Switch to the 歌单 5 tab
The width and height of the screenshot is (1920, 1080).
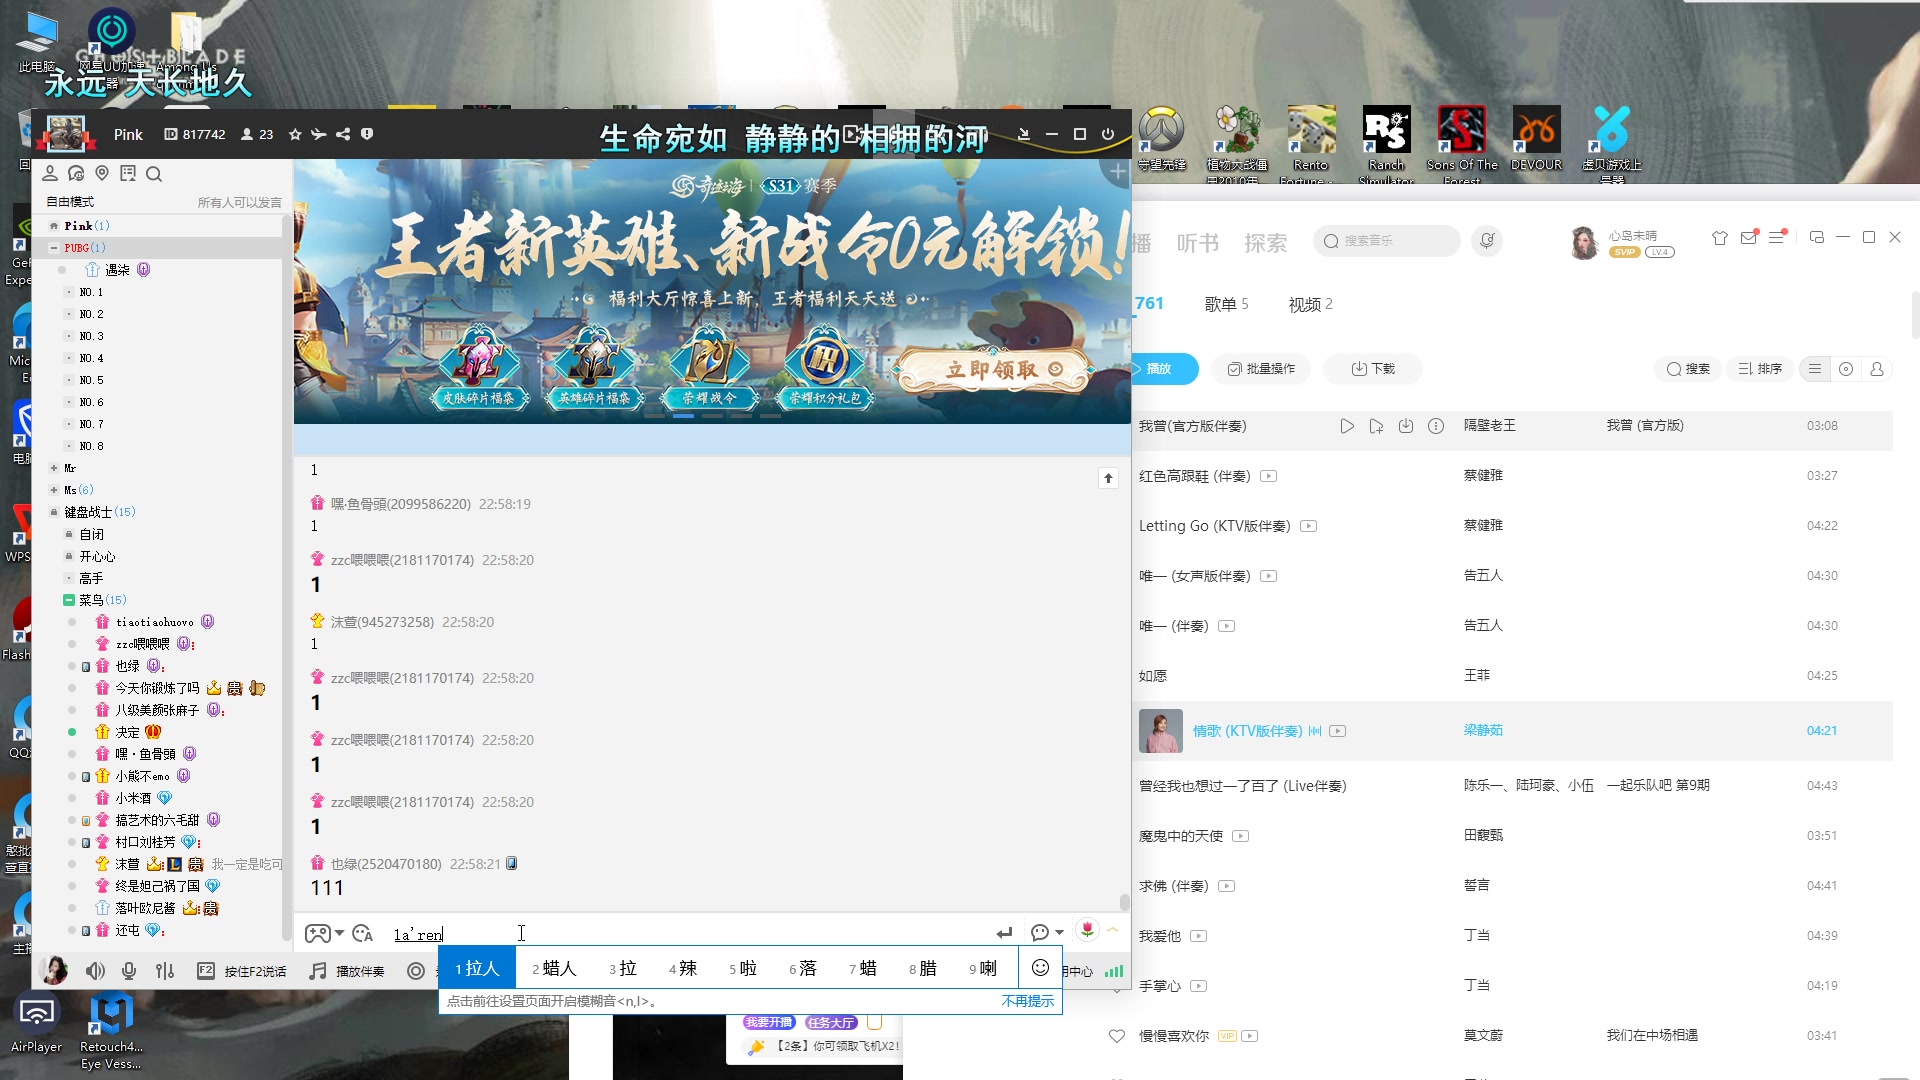pyautogui.click(x=1227, y=304)
